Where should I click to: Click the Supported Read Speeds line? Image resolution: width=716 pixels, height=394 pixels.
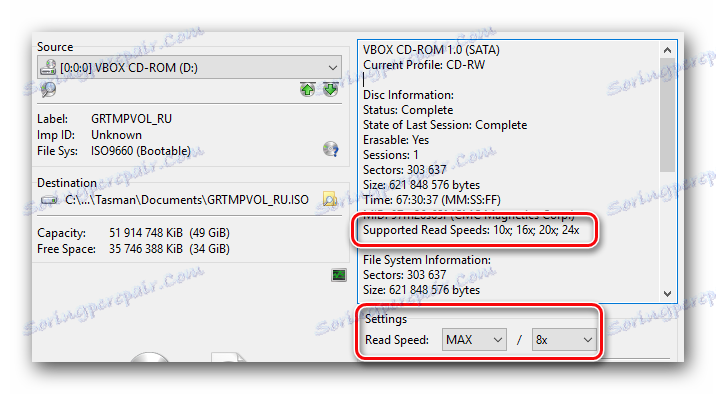471,230
